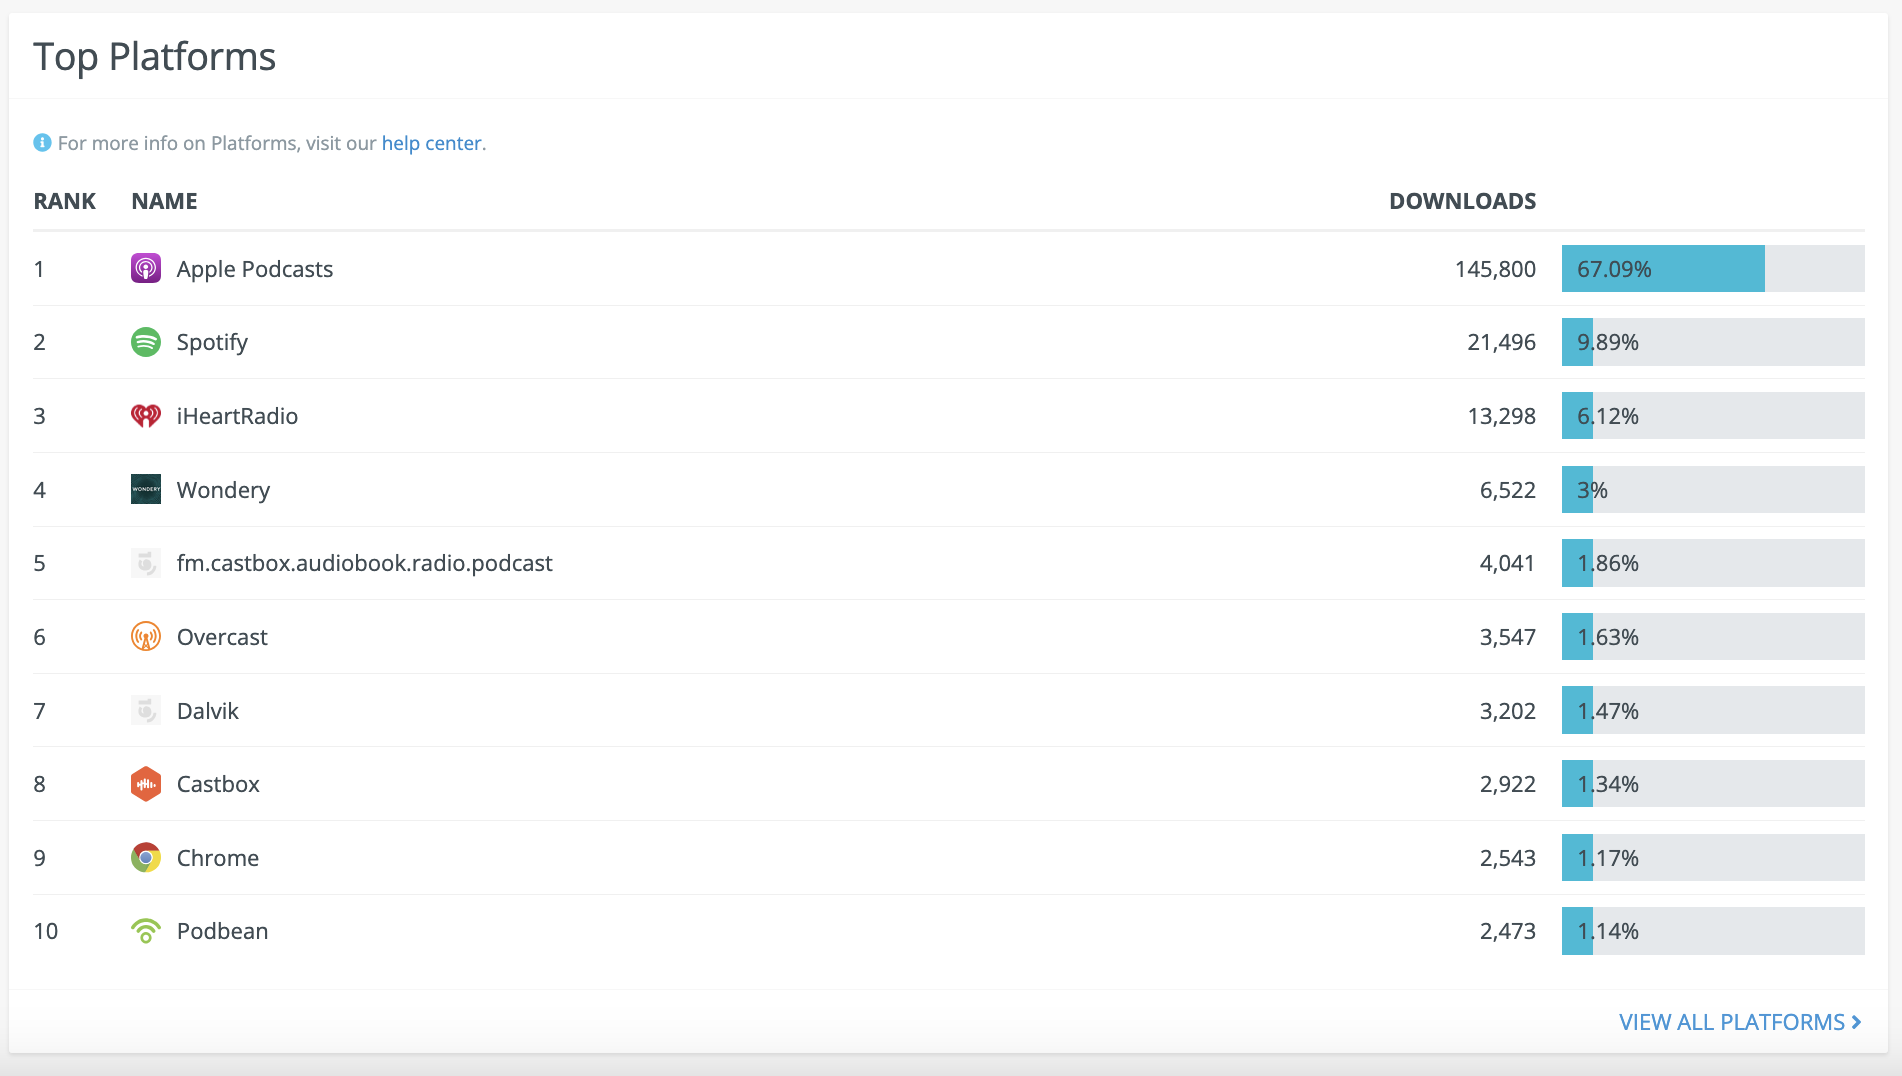Click the RANK column header
The image size is (1902, 1076).
click(65, 201)
